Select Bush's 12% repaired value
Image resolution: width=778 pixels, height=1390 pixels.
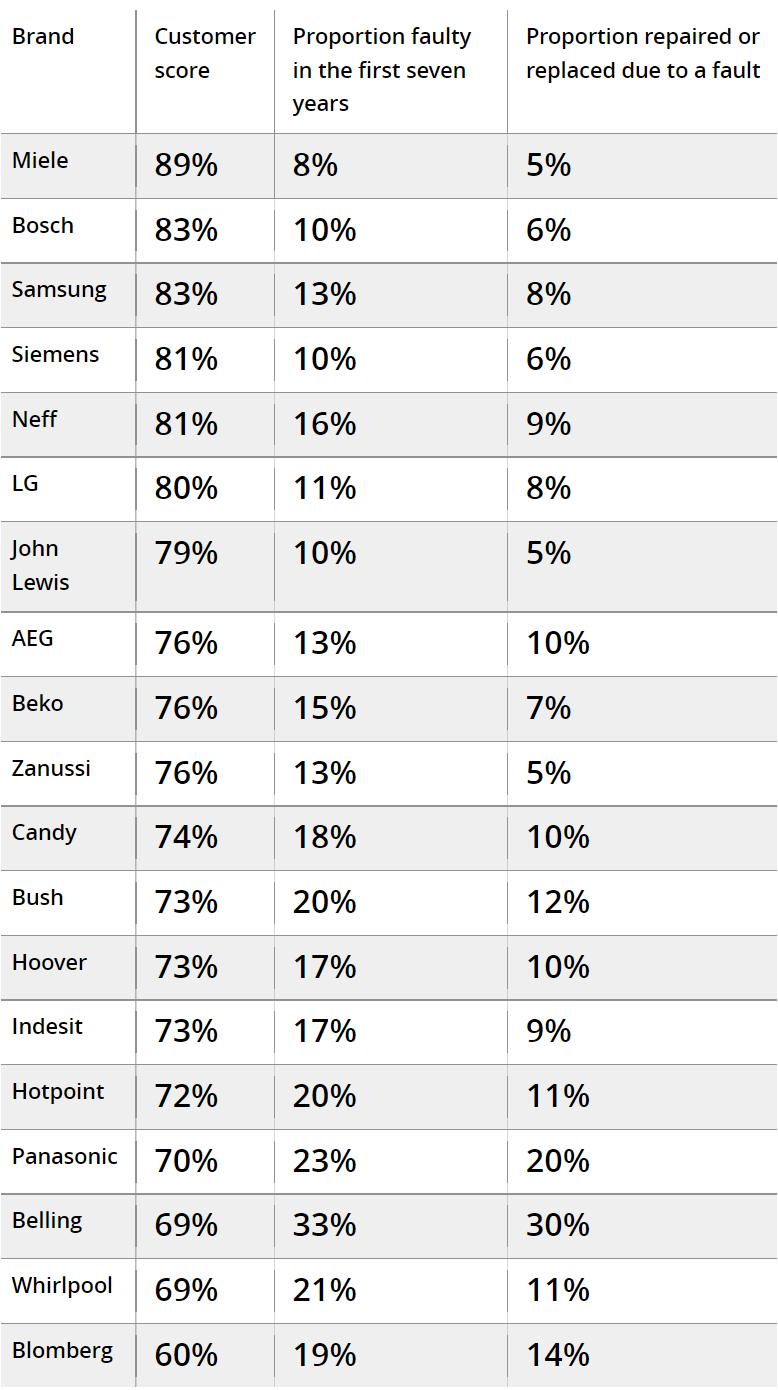coord(557,902)
